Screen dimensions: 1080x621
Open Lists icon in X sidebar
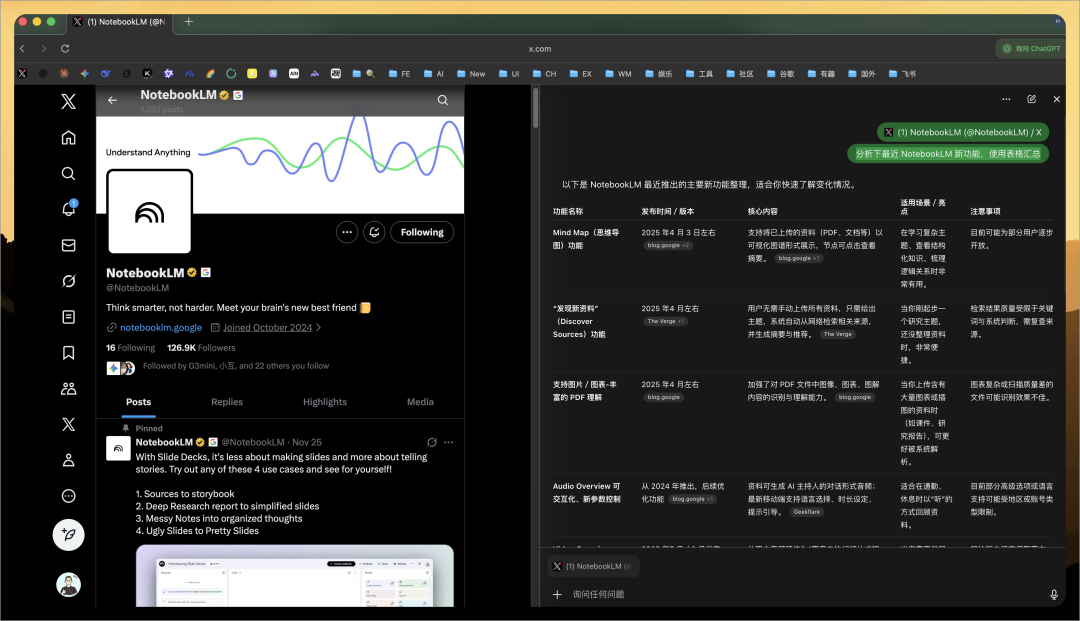point(68,317)
